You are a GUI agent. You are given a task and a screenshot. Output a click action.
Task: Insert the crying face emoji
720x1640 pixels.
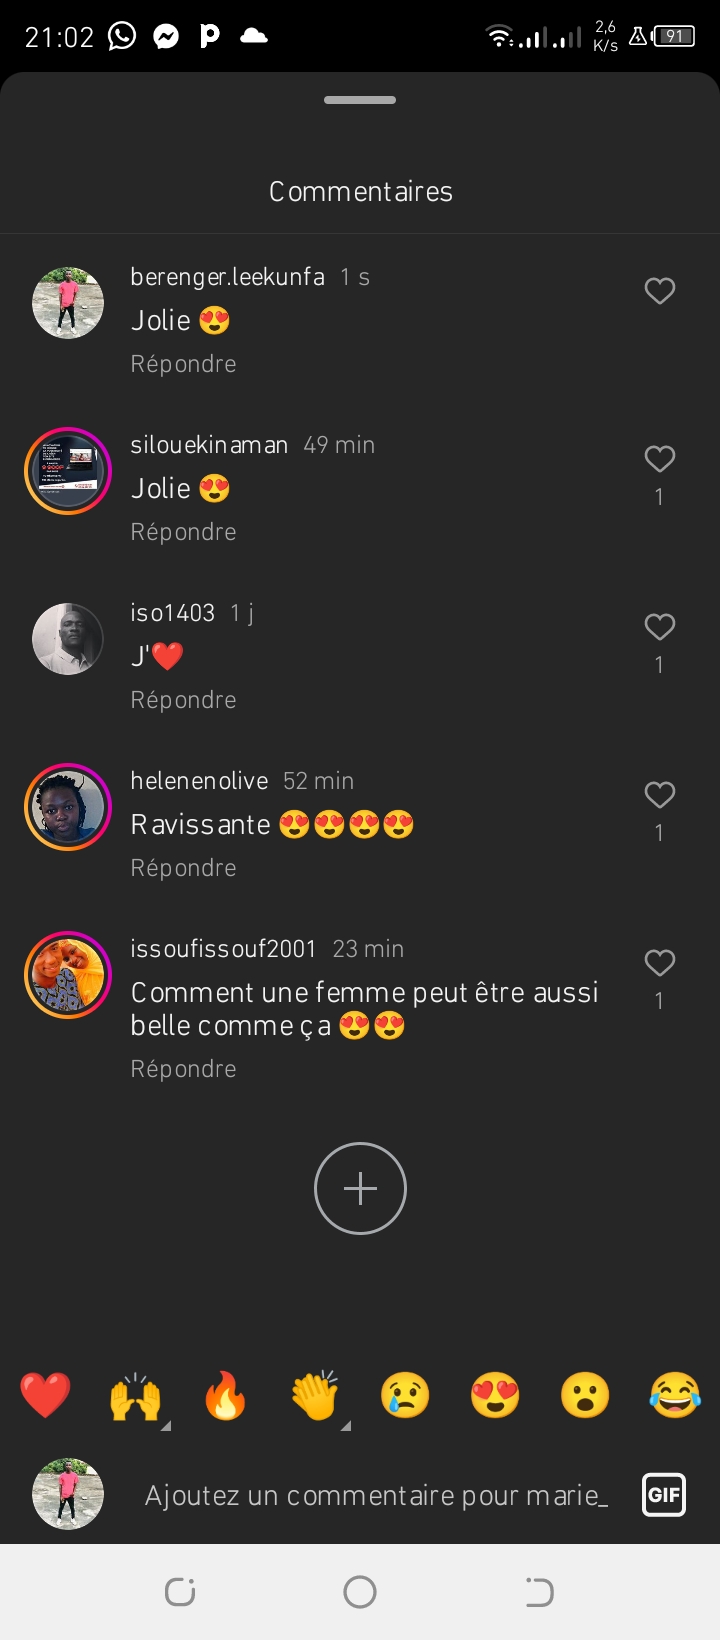tap(405, 1395)
